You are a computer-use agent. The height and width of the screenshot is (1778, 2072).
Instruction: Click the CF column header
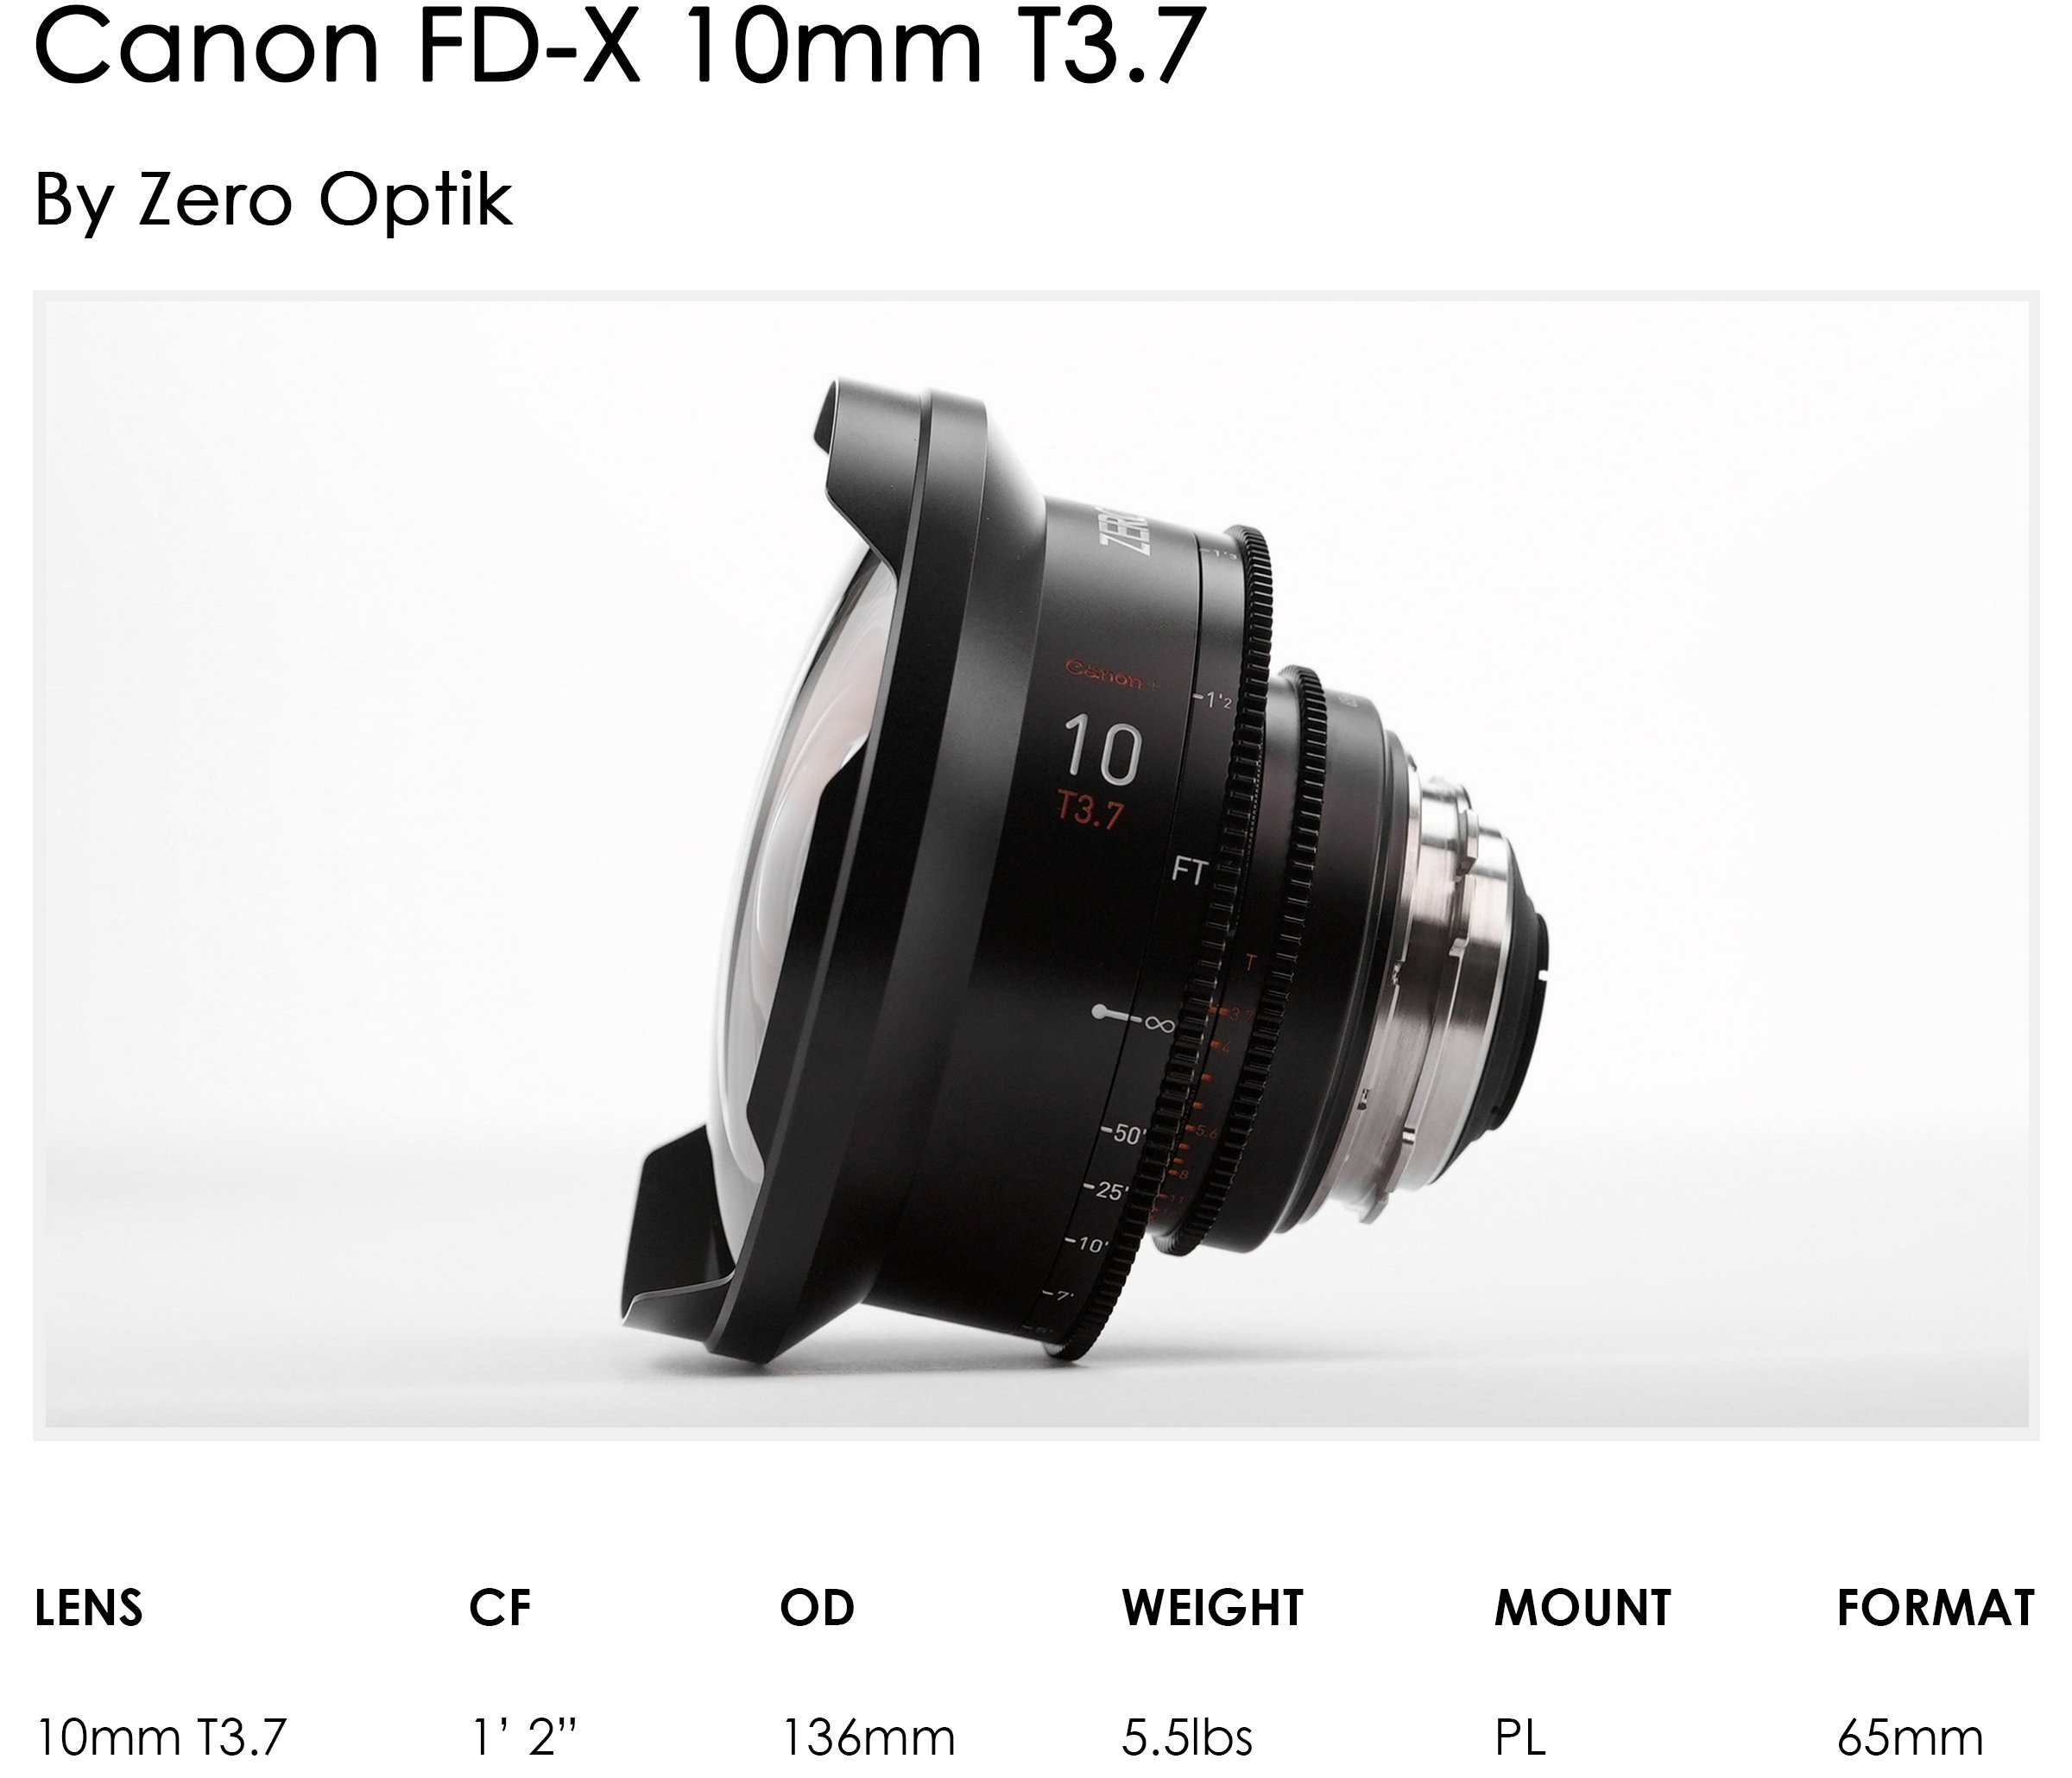pos(500,1608)
